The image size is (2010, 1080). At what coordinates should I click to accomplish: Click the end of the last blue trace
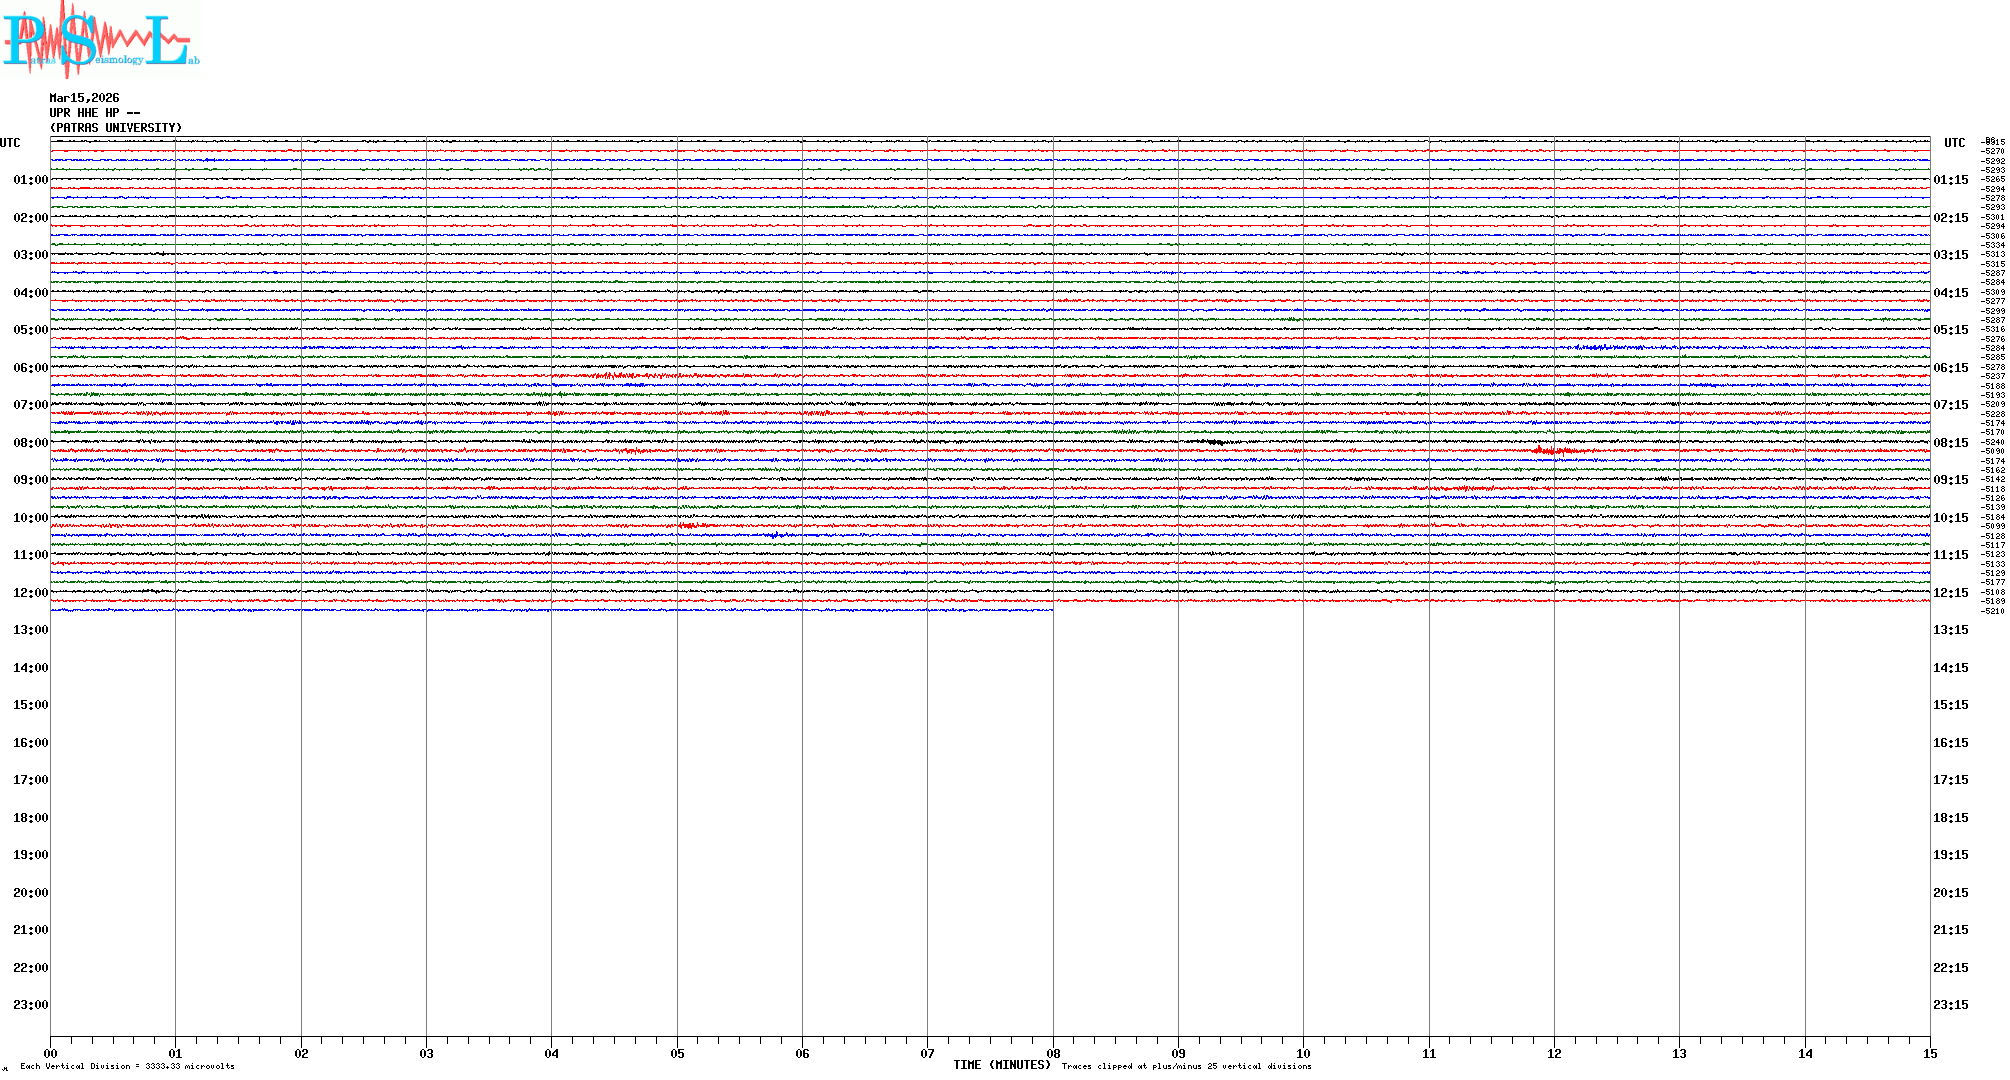coord(1050,610)
